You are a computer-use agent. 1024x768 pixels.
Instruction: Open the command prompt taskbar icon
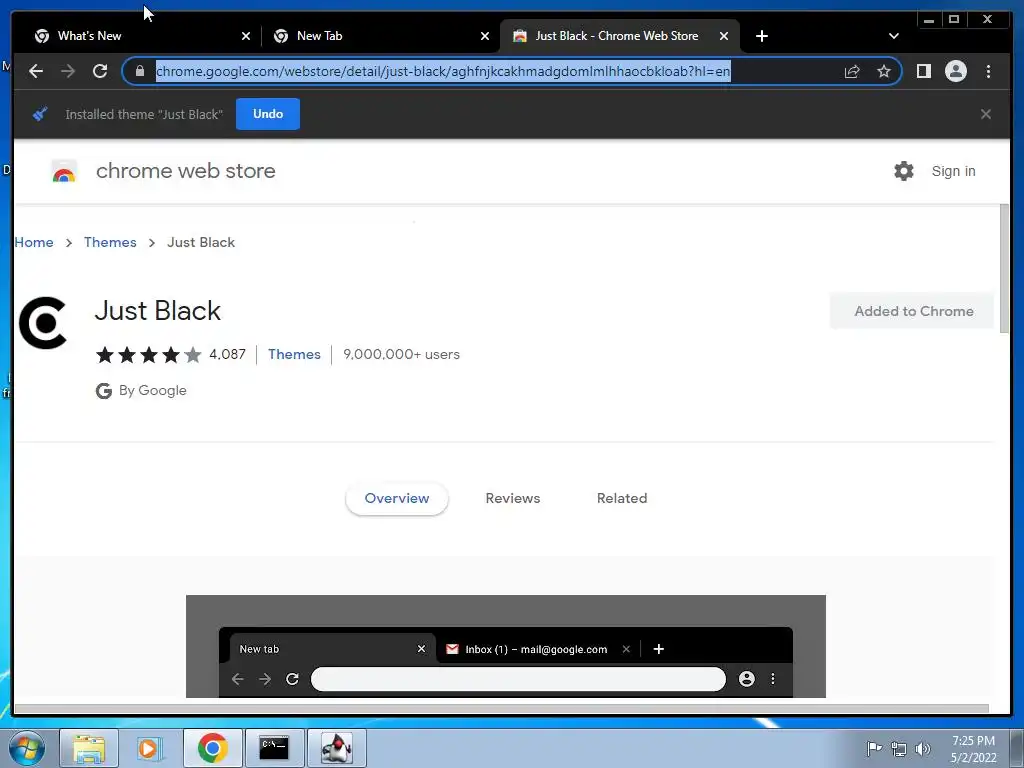[274, 748]
